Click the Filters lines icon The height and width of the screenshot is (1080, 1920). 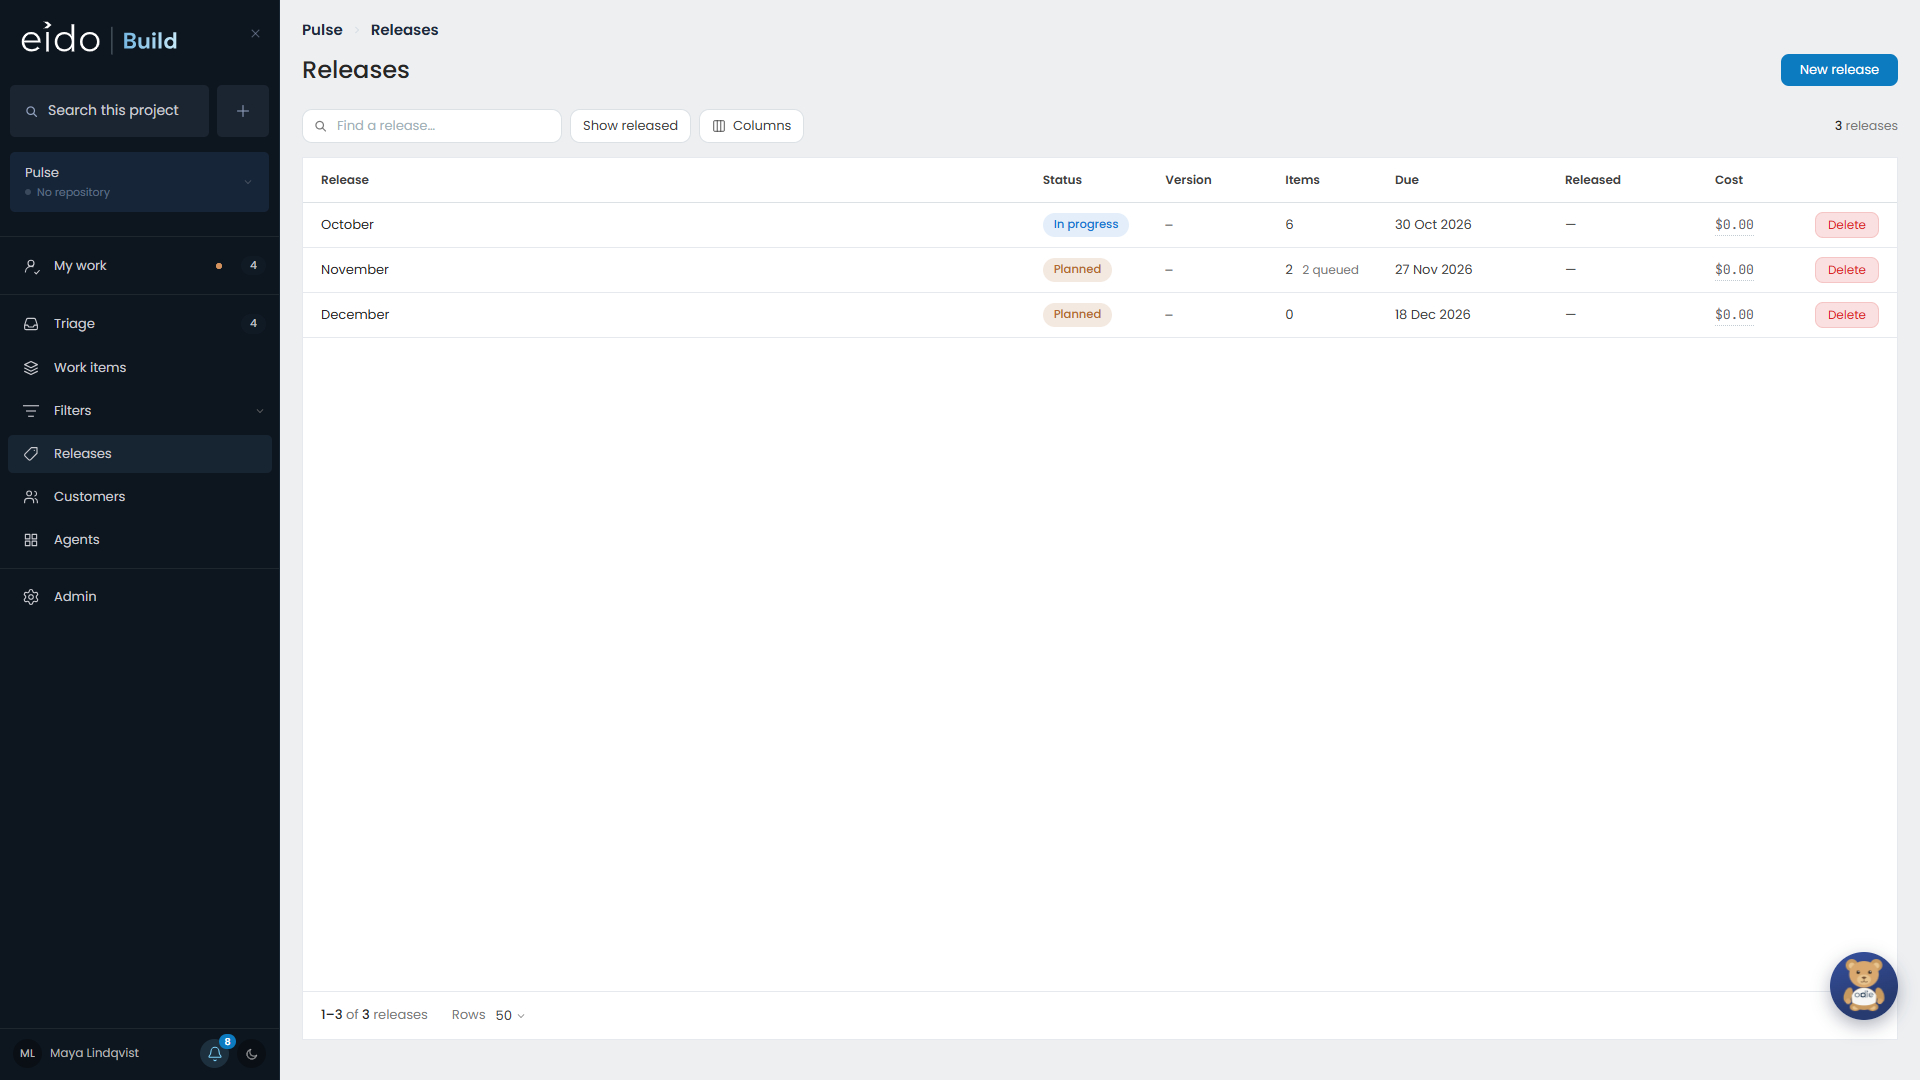tap(31, 411)
